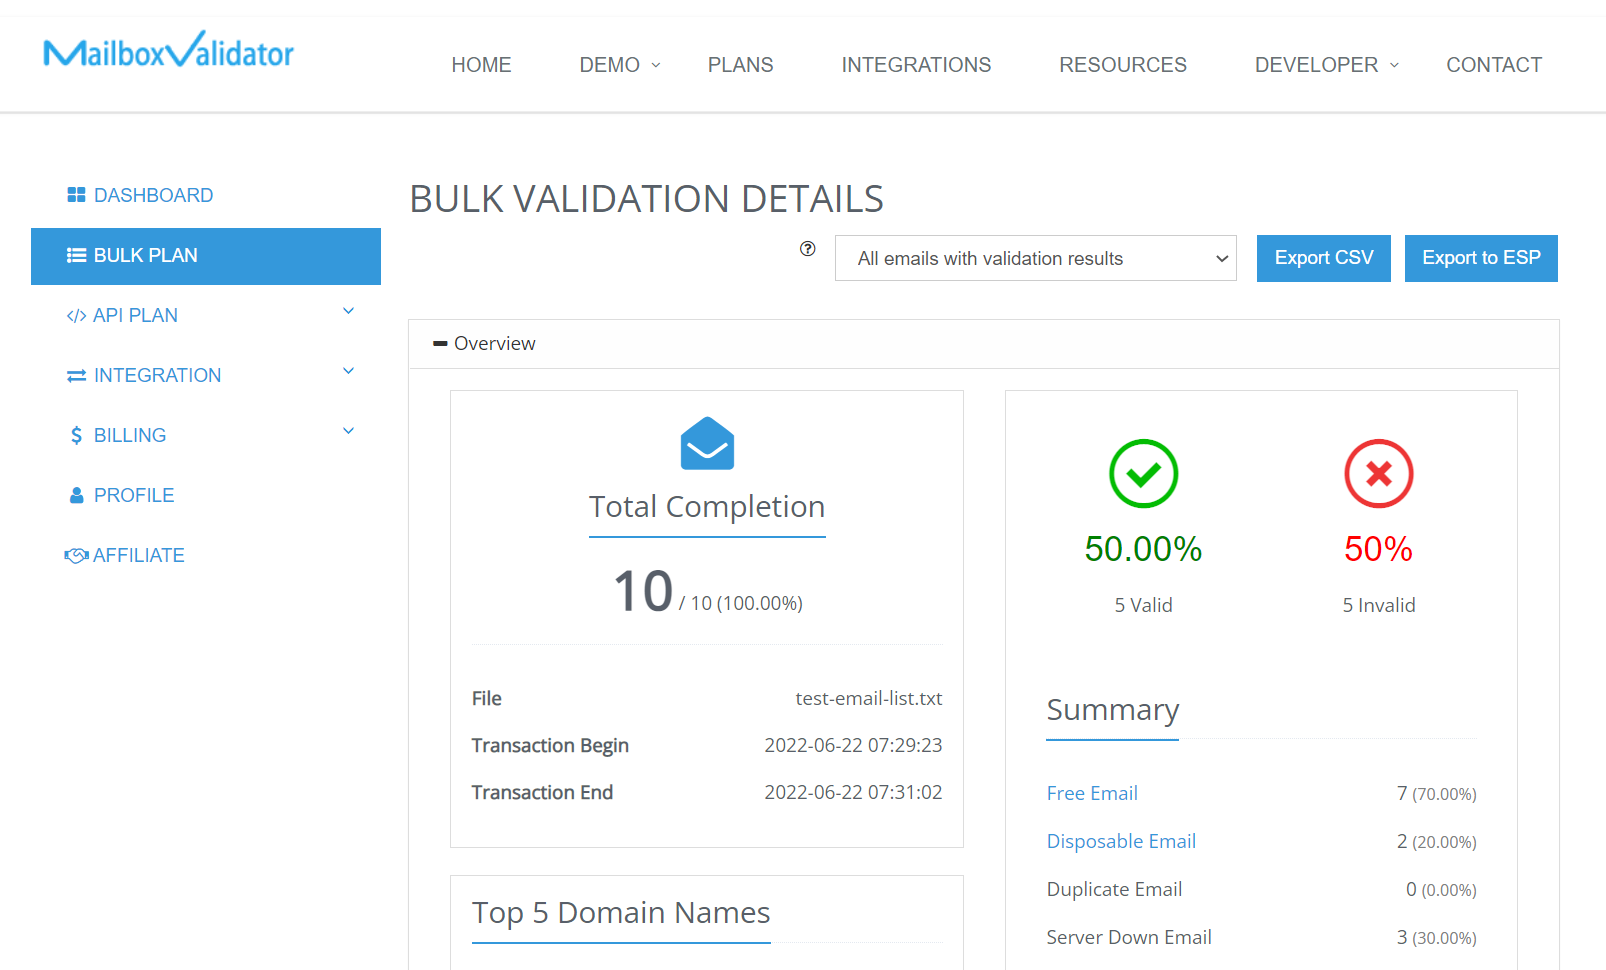Click the Profile user icon
This screenshot has width=1606, height=970.
tap(76, 495)
